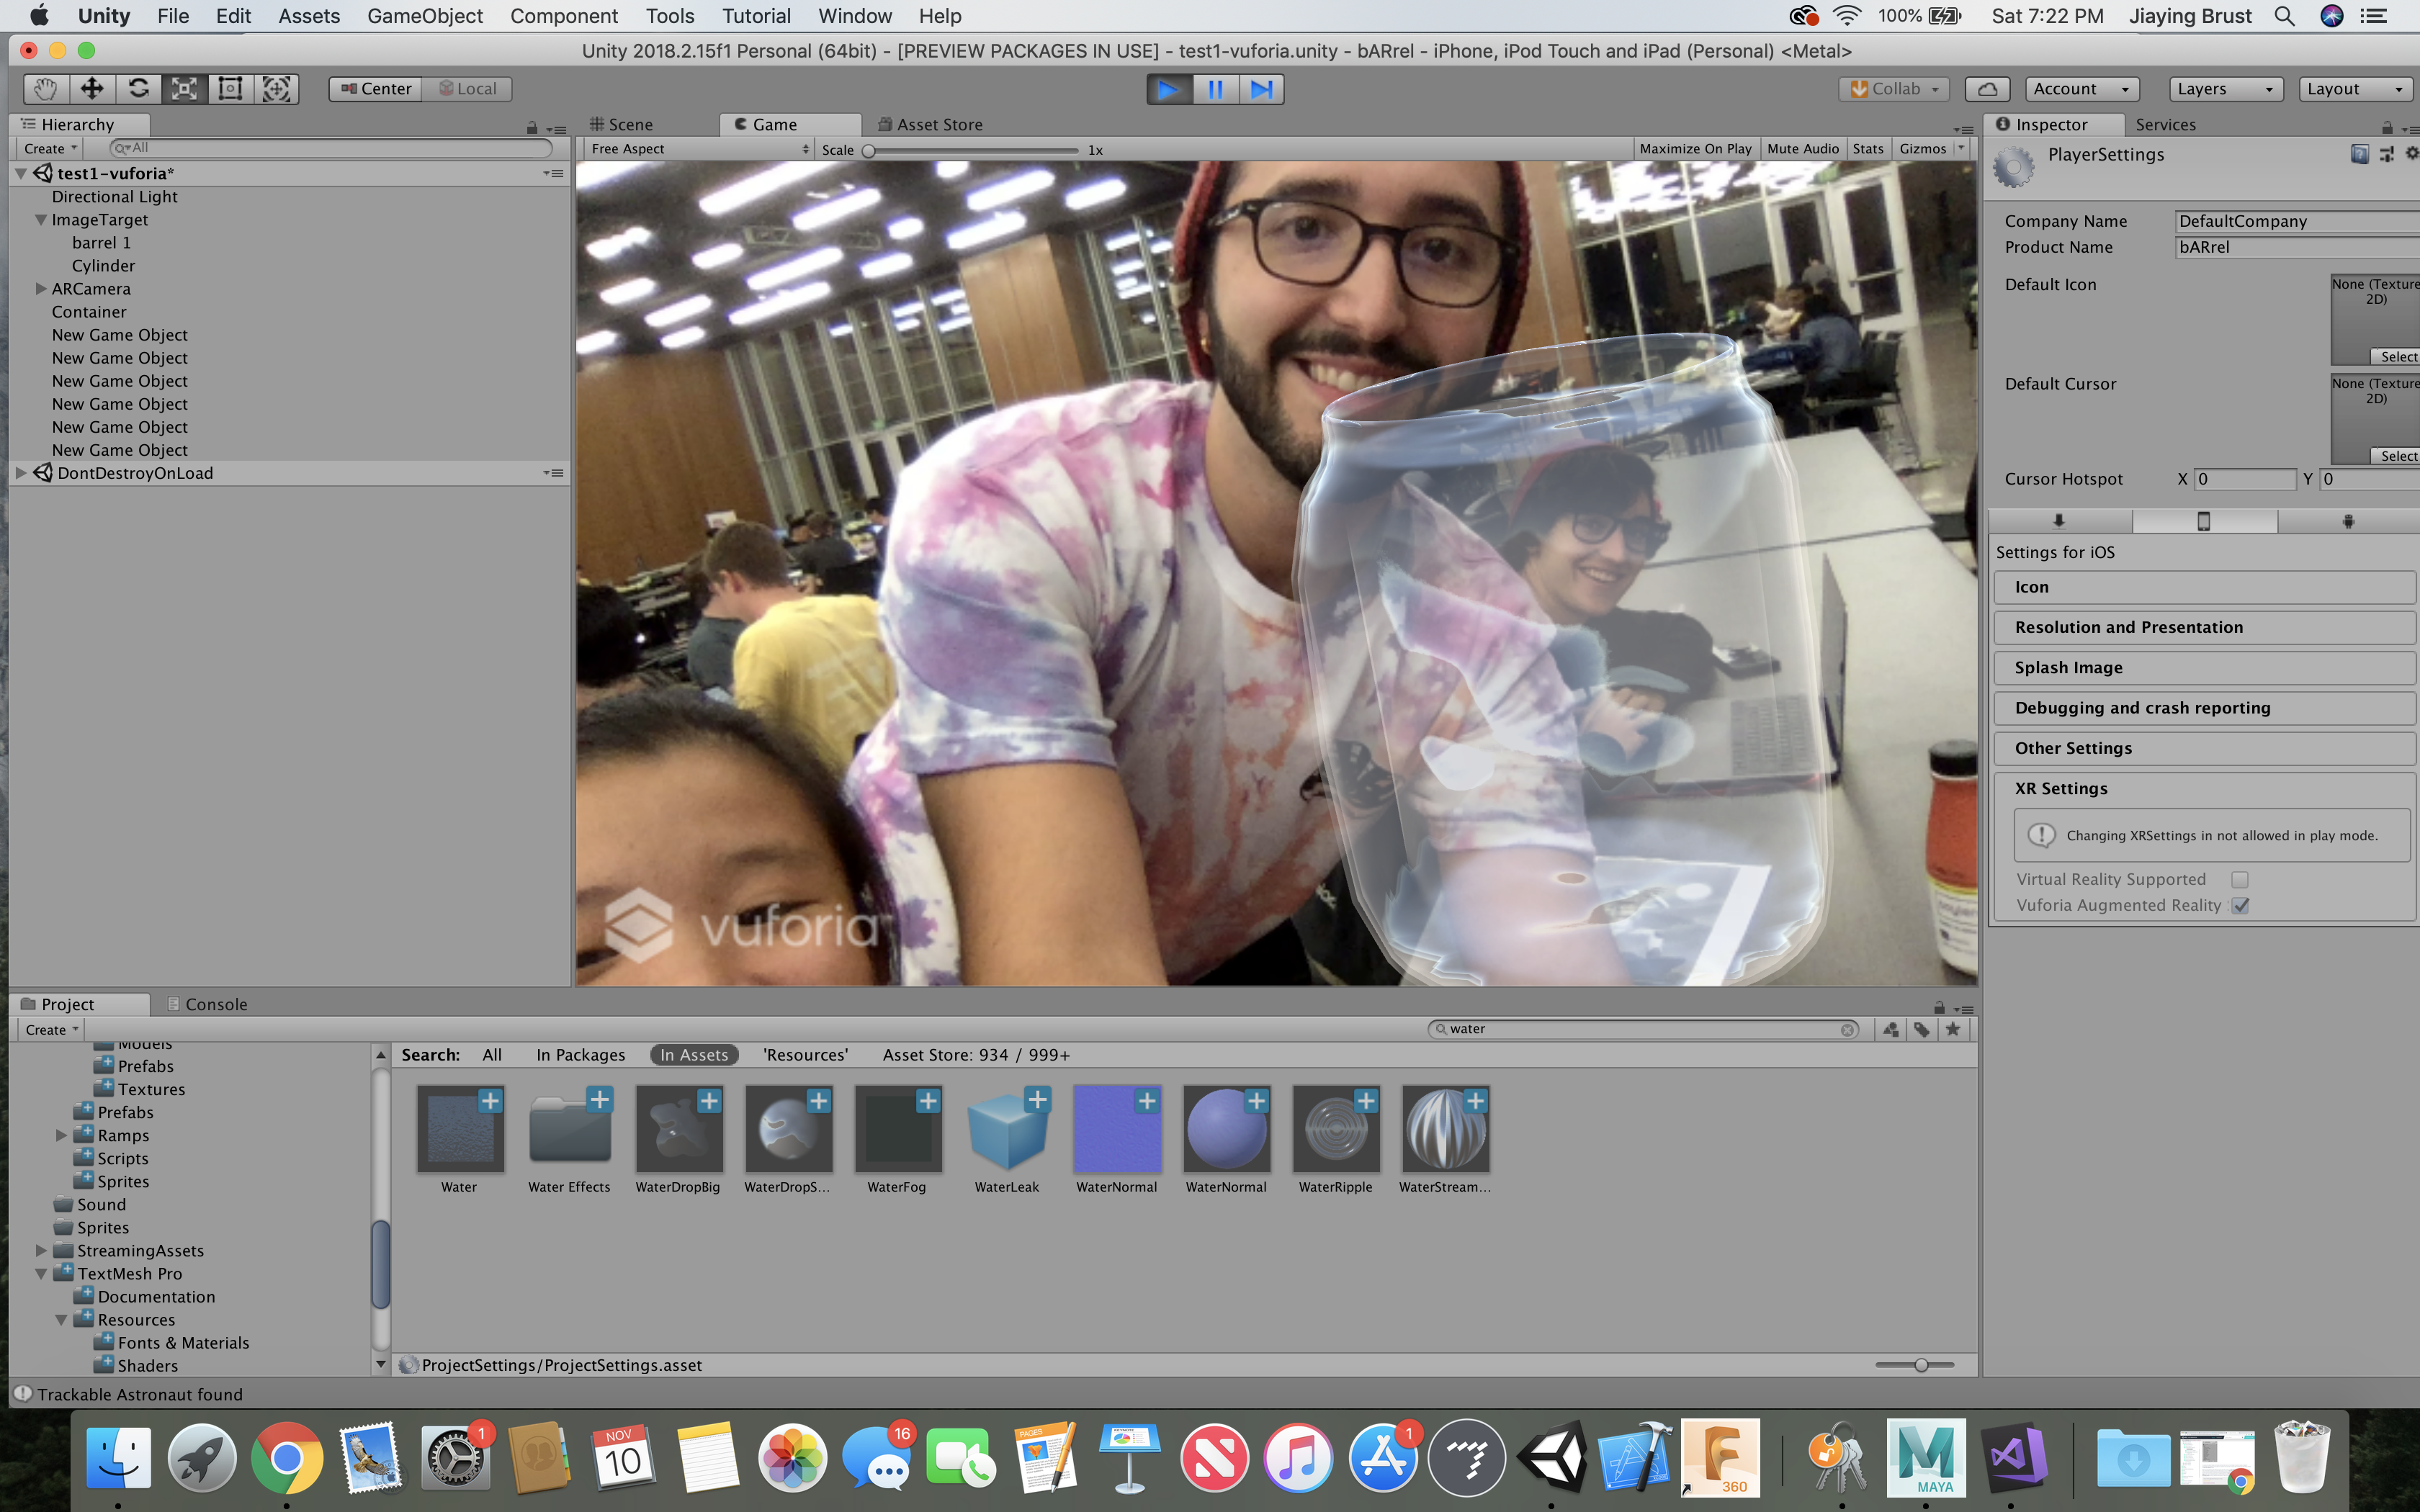Open the Layers dropdown

(x=2225, y=89)
